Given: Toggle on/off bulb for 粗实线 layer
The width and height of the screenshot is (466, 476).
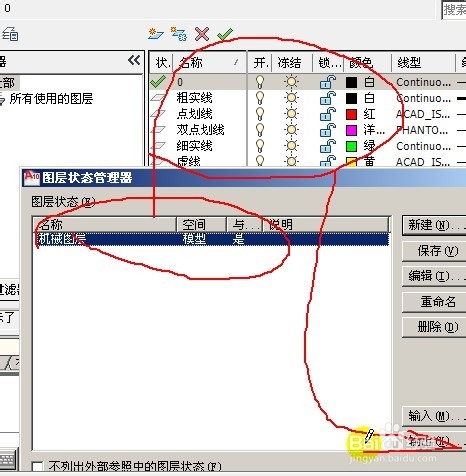Looking at the screenshot, I should click(x=260, y=98).
